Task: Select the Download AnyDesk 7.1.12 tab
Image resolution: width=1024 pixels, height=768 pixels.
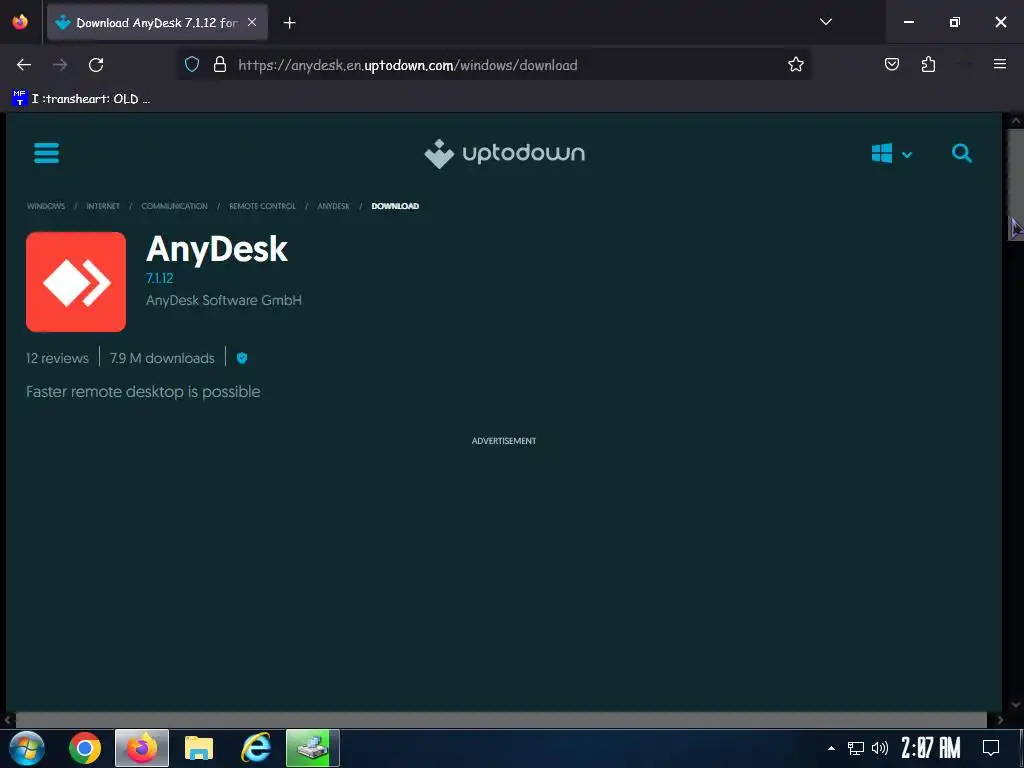Action: point(157,23)
